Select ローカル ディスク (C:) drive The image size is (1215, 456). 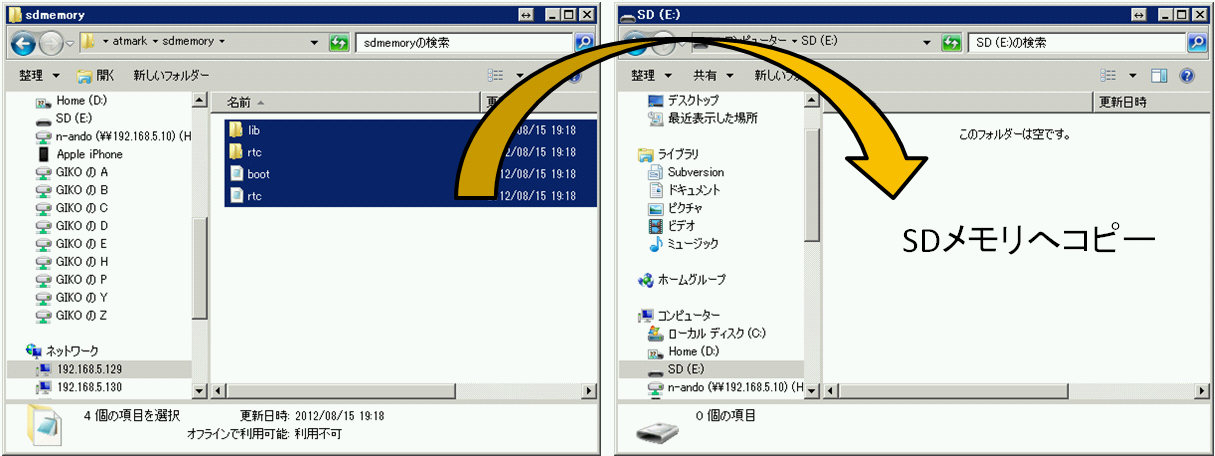tap(707, 334)
